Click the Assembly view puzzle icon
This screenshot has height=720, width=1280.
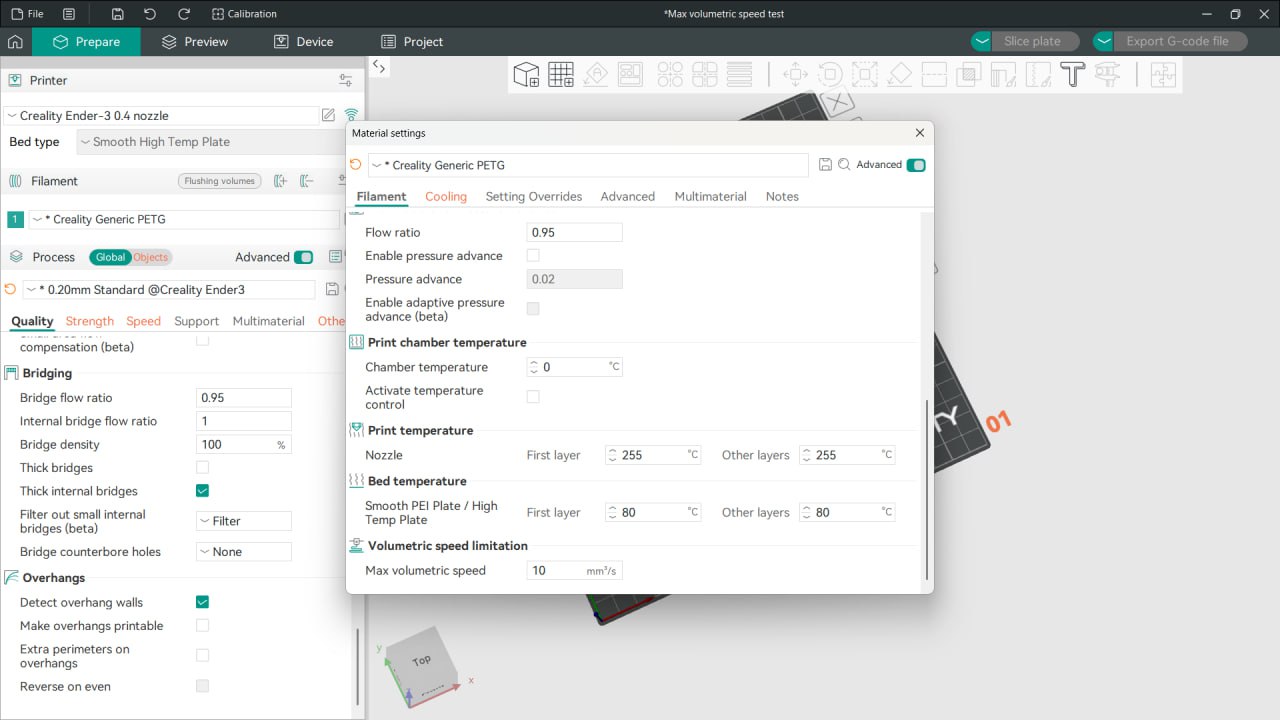pos(1163,75)
